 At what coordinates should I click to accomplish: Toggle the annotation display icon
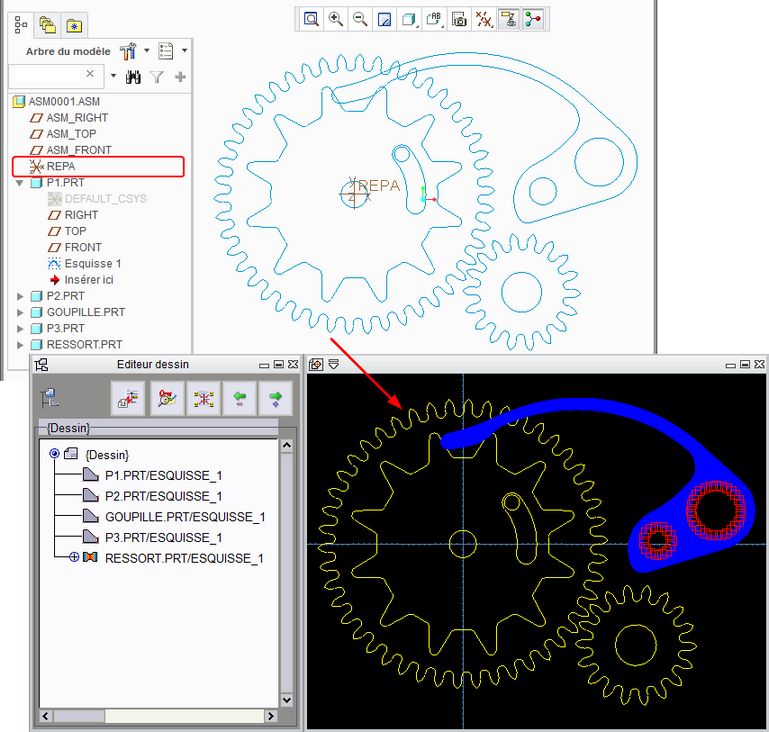tap(509, 20)
